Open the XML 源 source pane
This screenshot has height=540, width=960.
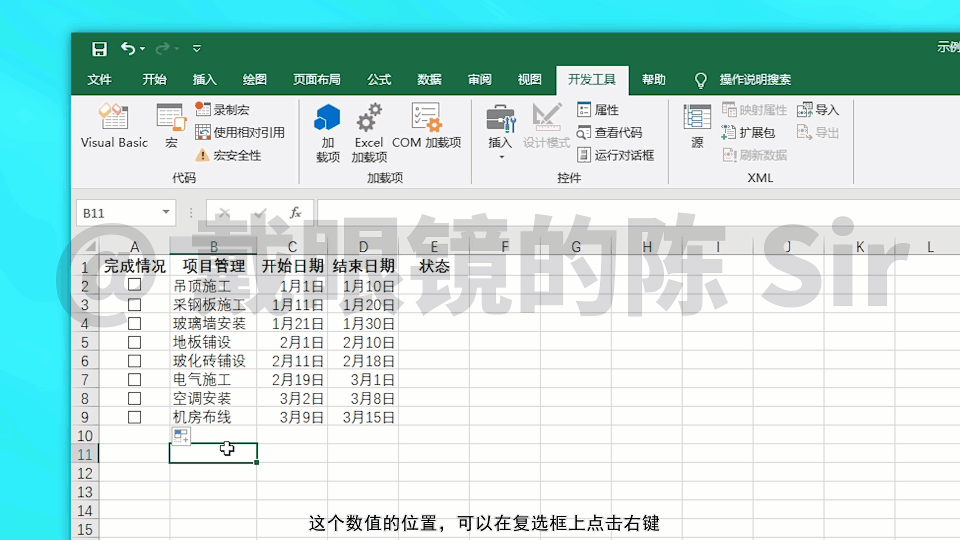[x=697, y=126]
